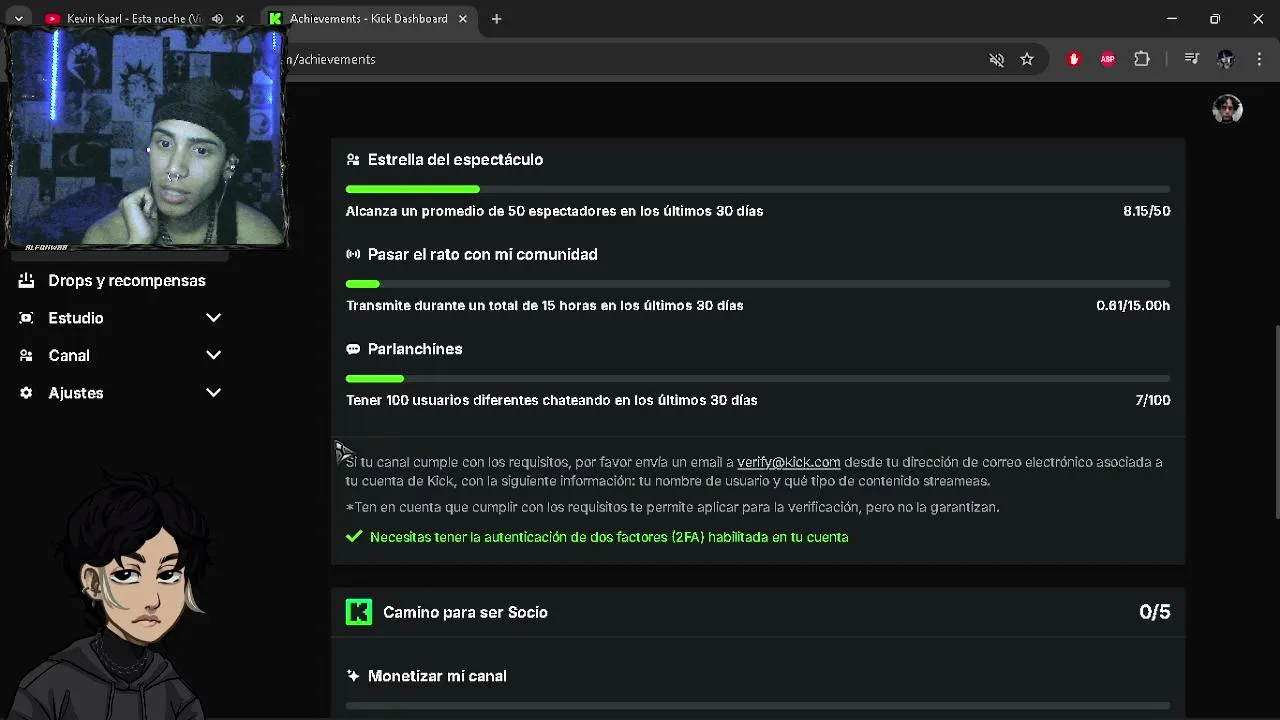1280x720 pixels.
Task: Switch to the Kevin Kaarl YouTube tab
Action: click(130, 19)
